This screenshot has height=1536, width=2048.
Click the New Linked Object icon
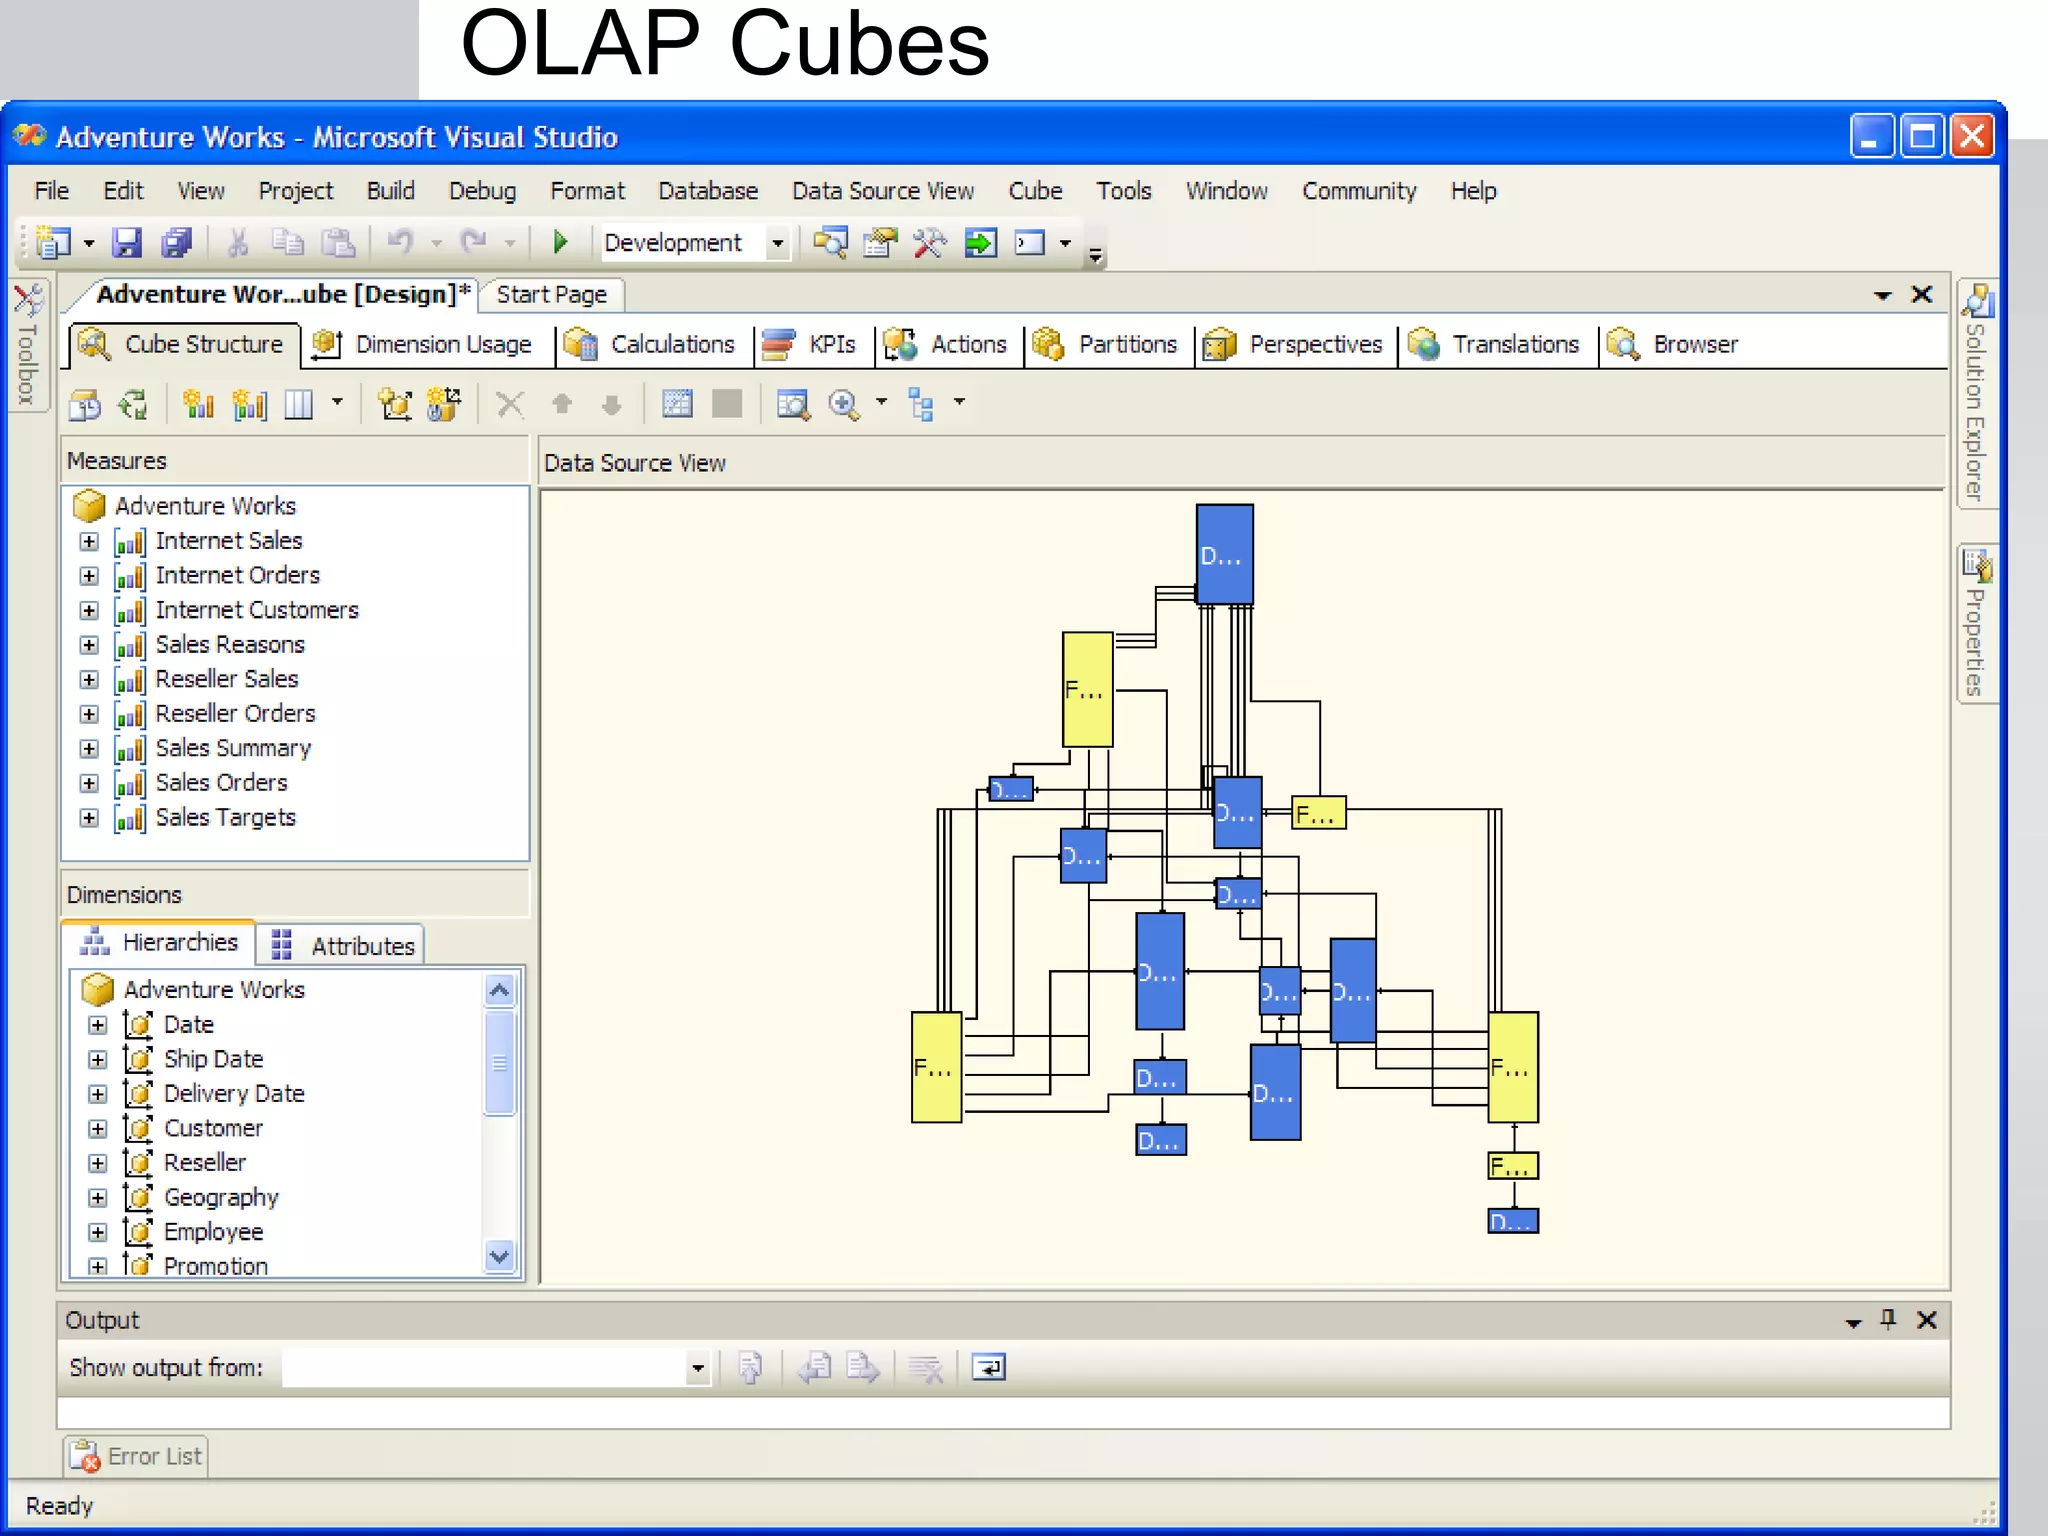444,404
